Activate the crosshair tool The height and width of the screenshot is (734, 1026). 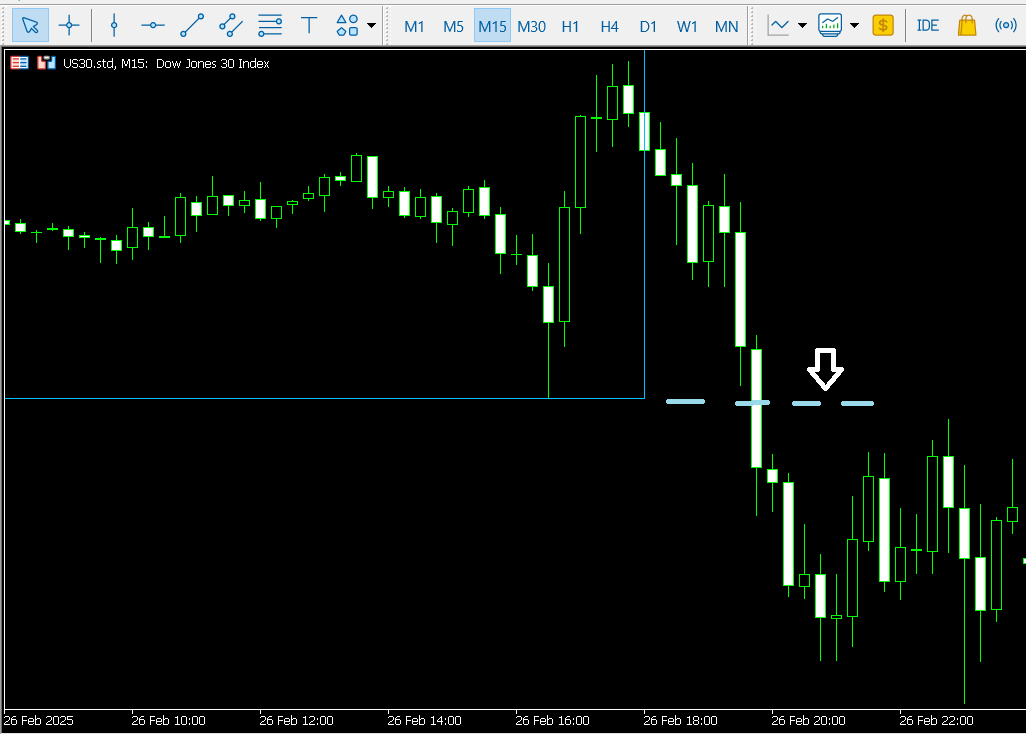pos(69,25)
